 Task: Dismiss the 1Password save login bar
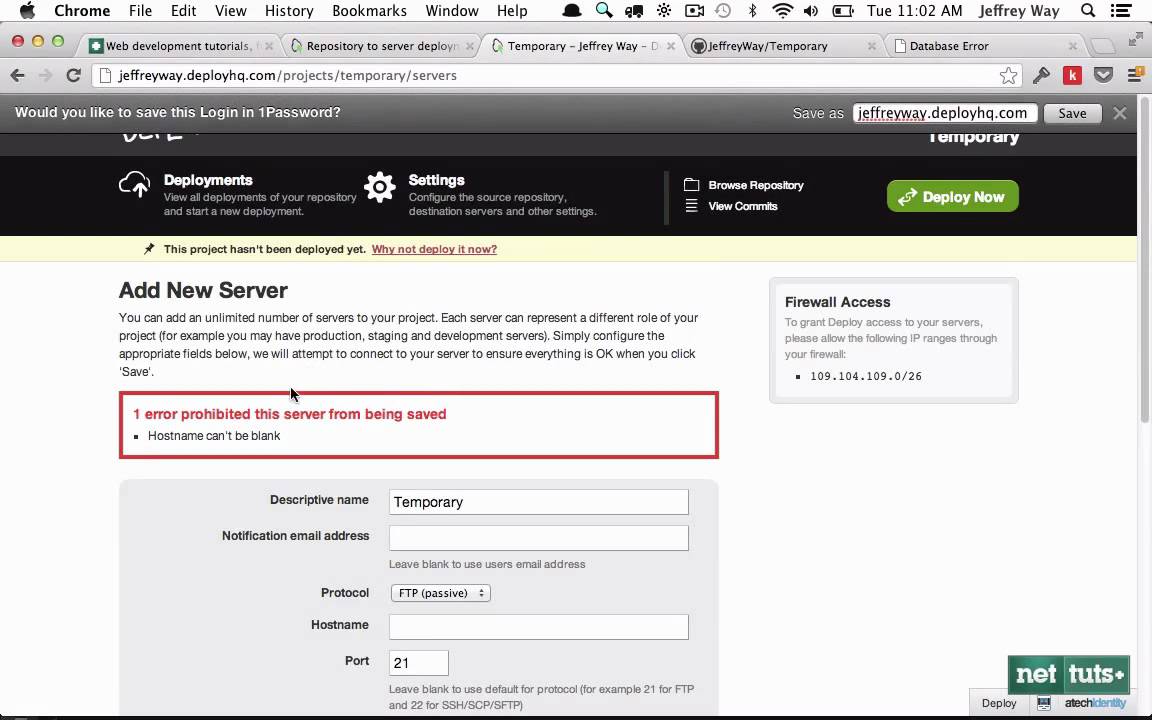pyautogui.click(x=1120, y=113)
